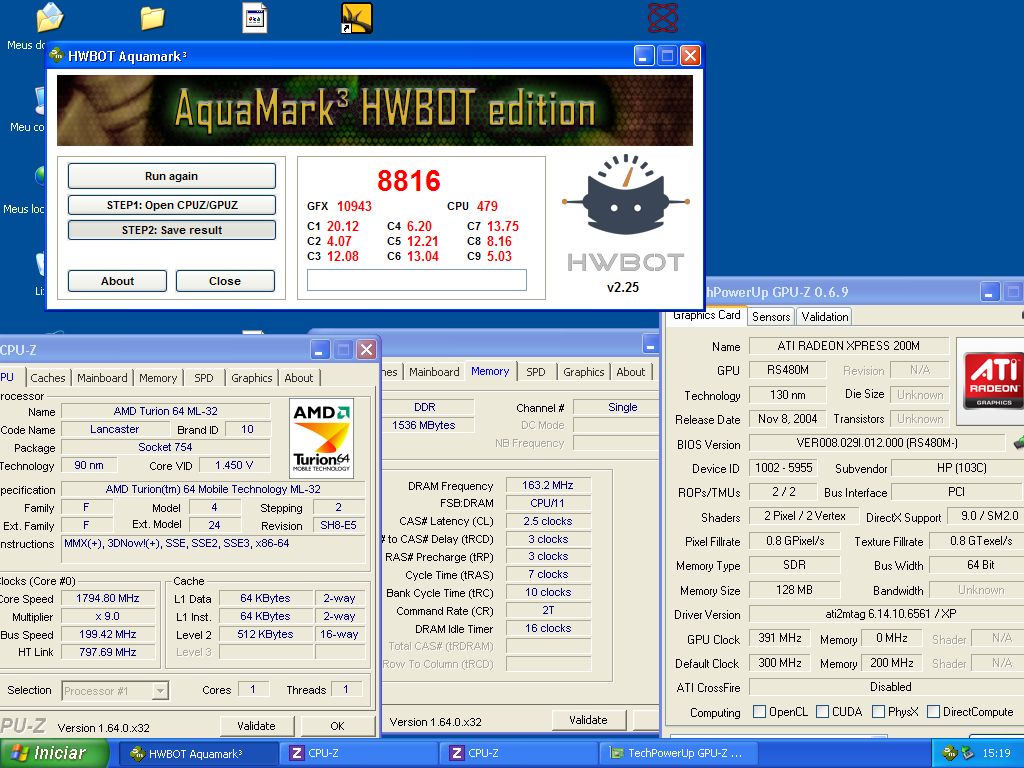The width and height of the screenshot is (1024, 768).
Task: Click the Core Speed value 1794.80 MHz
Action: click(108, 598)
